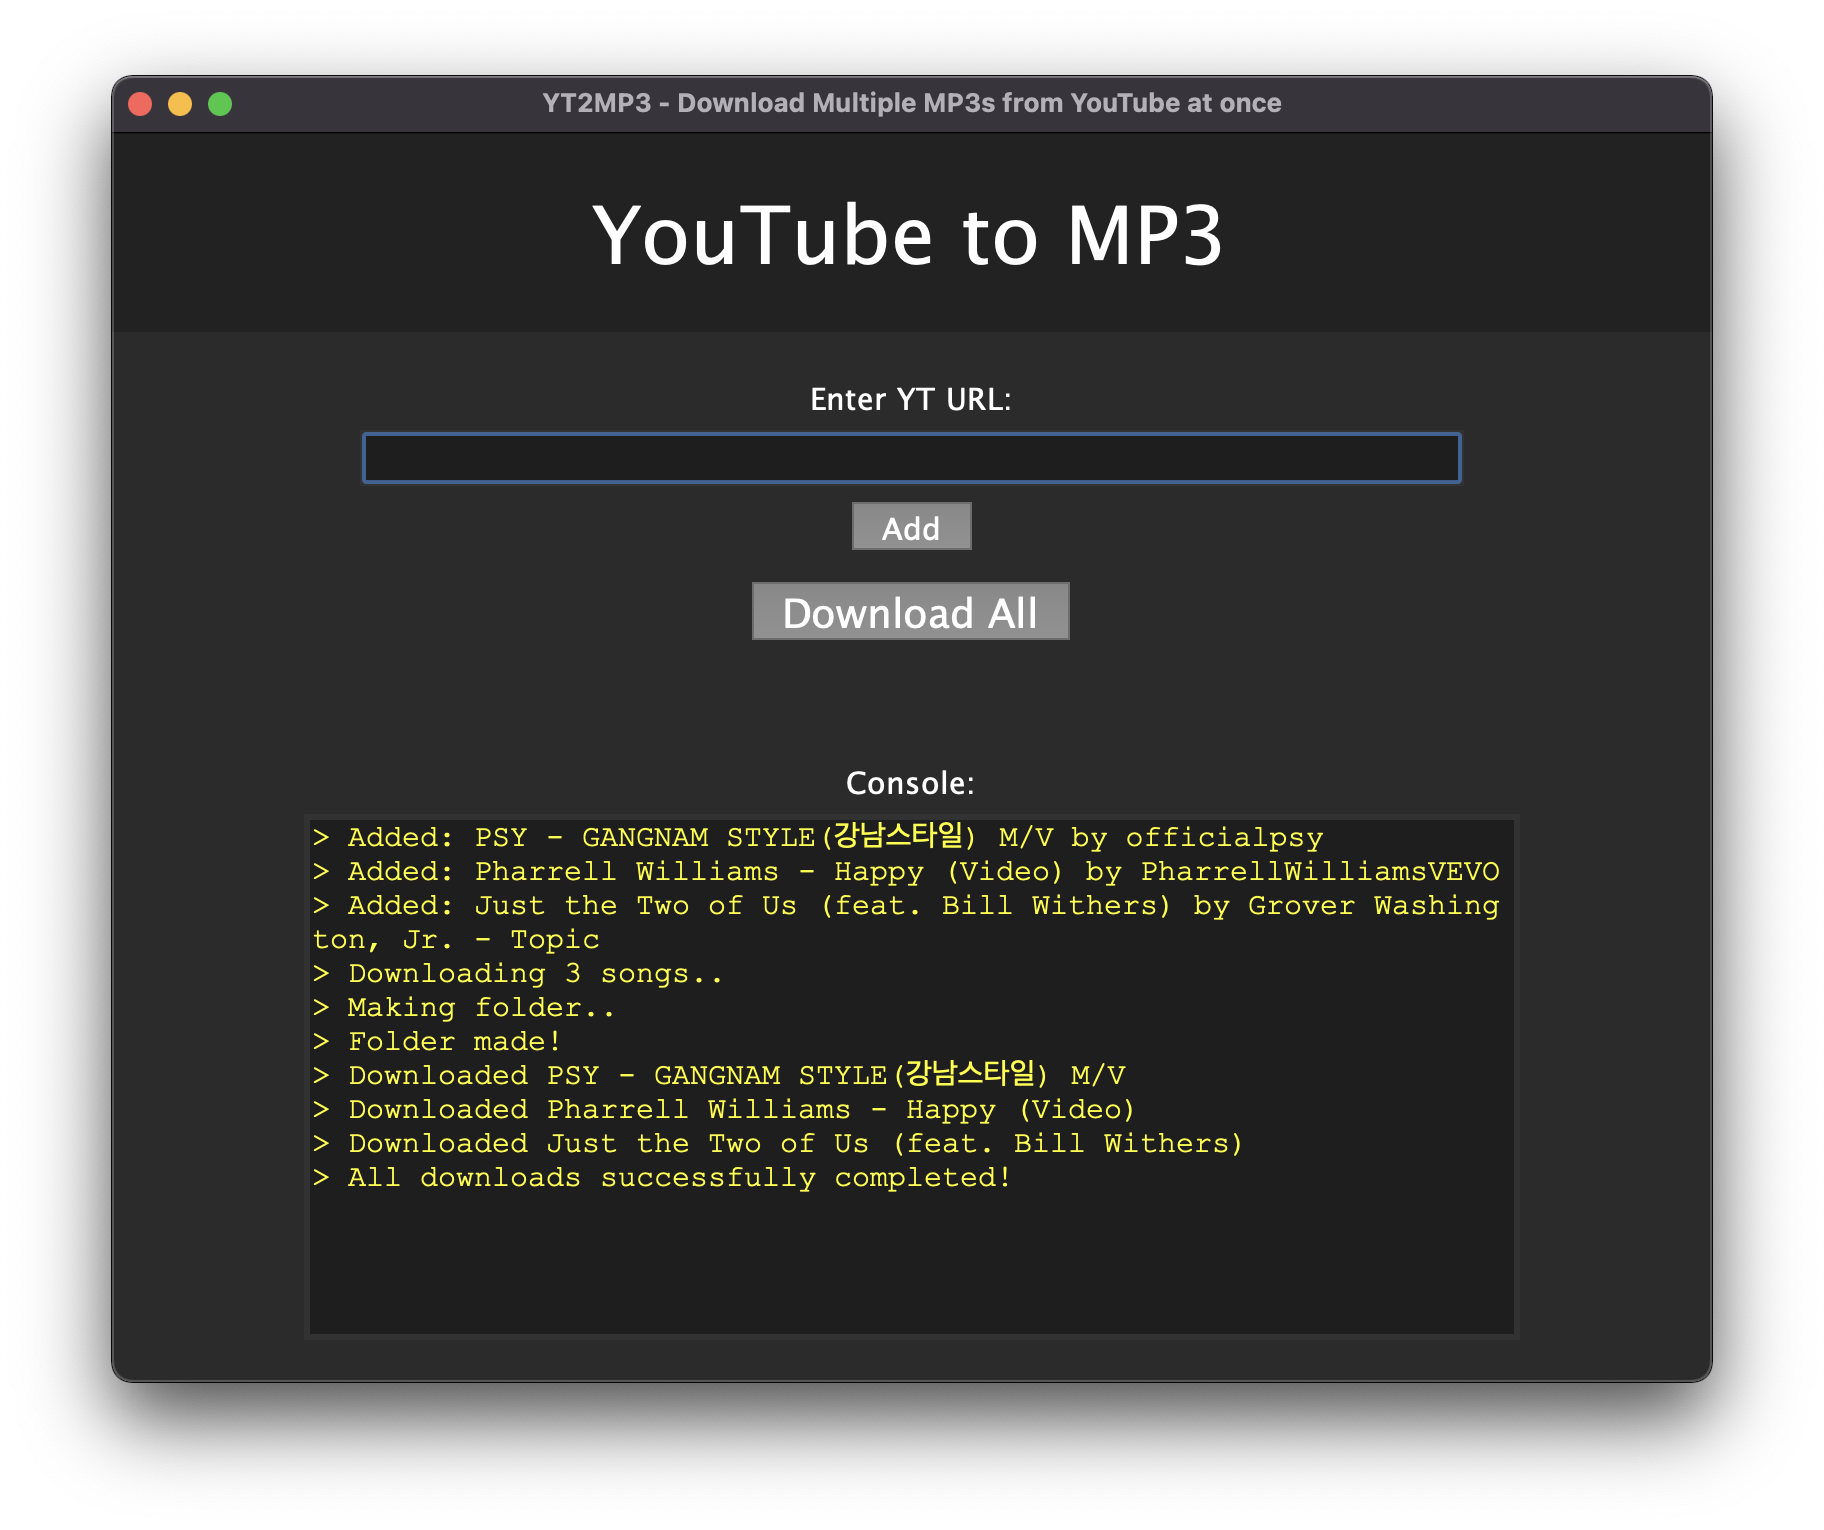
Task: Click the Enter YT URL input field
Action: tap(911, 458)
